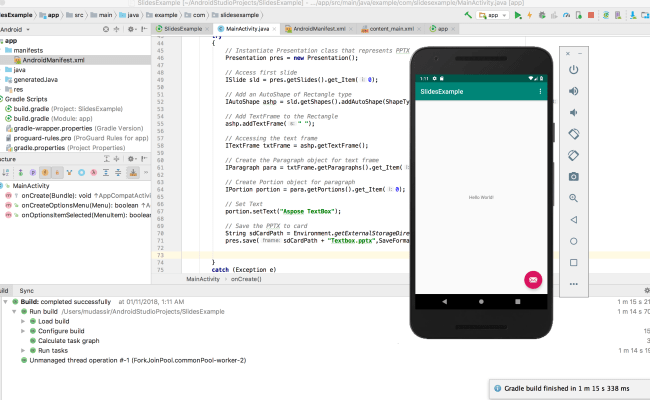Image resolution: width=650 pixels, height=400 pixels.
Task: Expand the Run tasks node
Action: click(23, 350)
